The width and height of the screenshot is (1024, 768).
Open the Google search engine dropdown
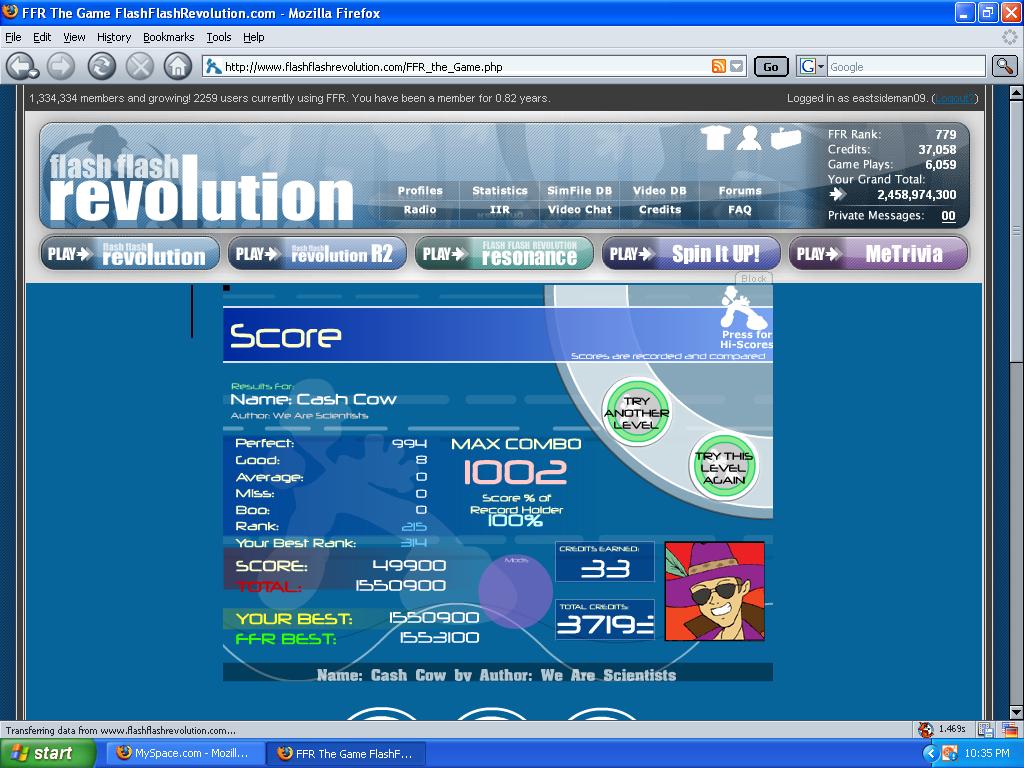[x=812, y=66]
